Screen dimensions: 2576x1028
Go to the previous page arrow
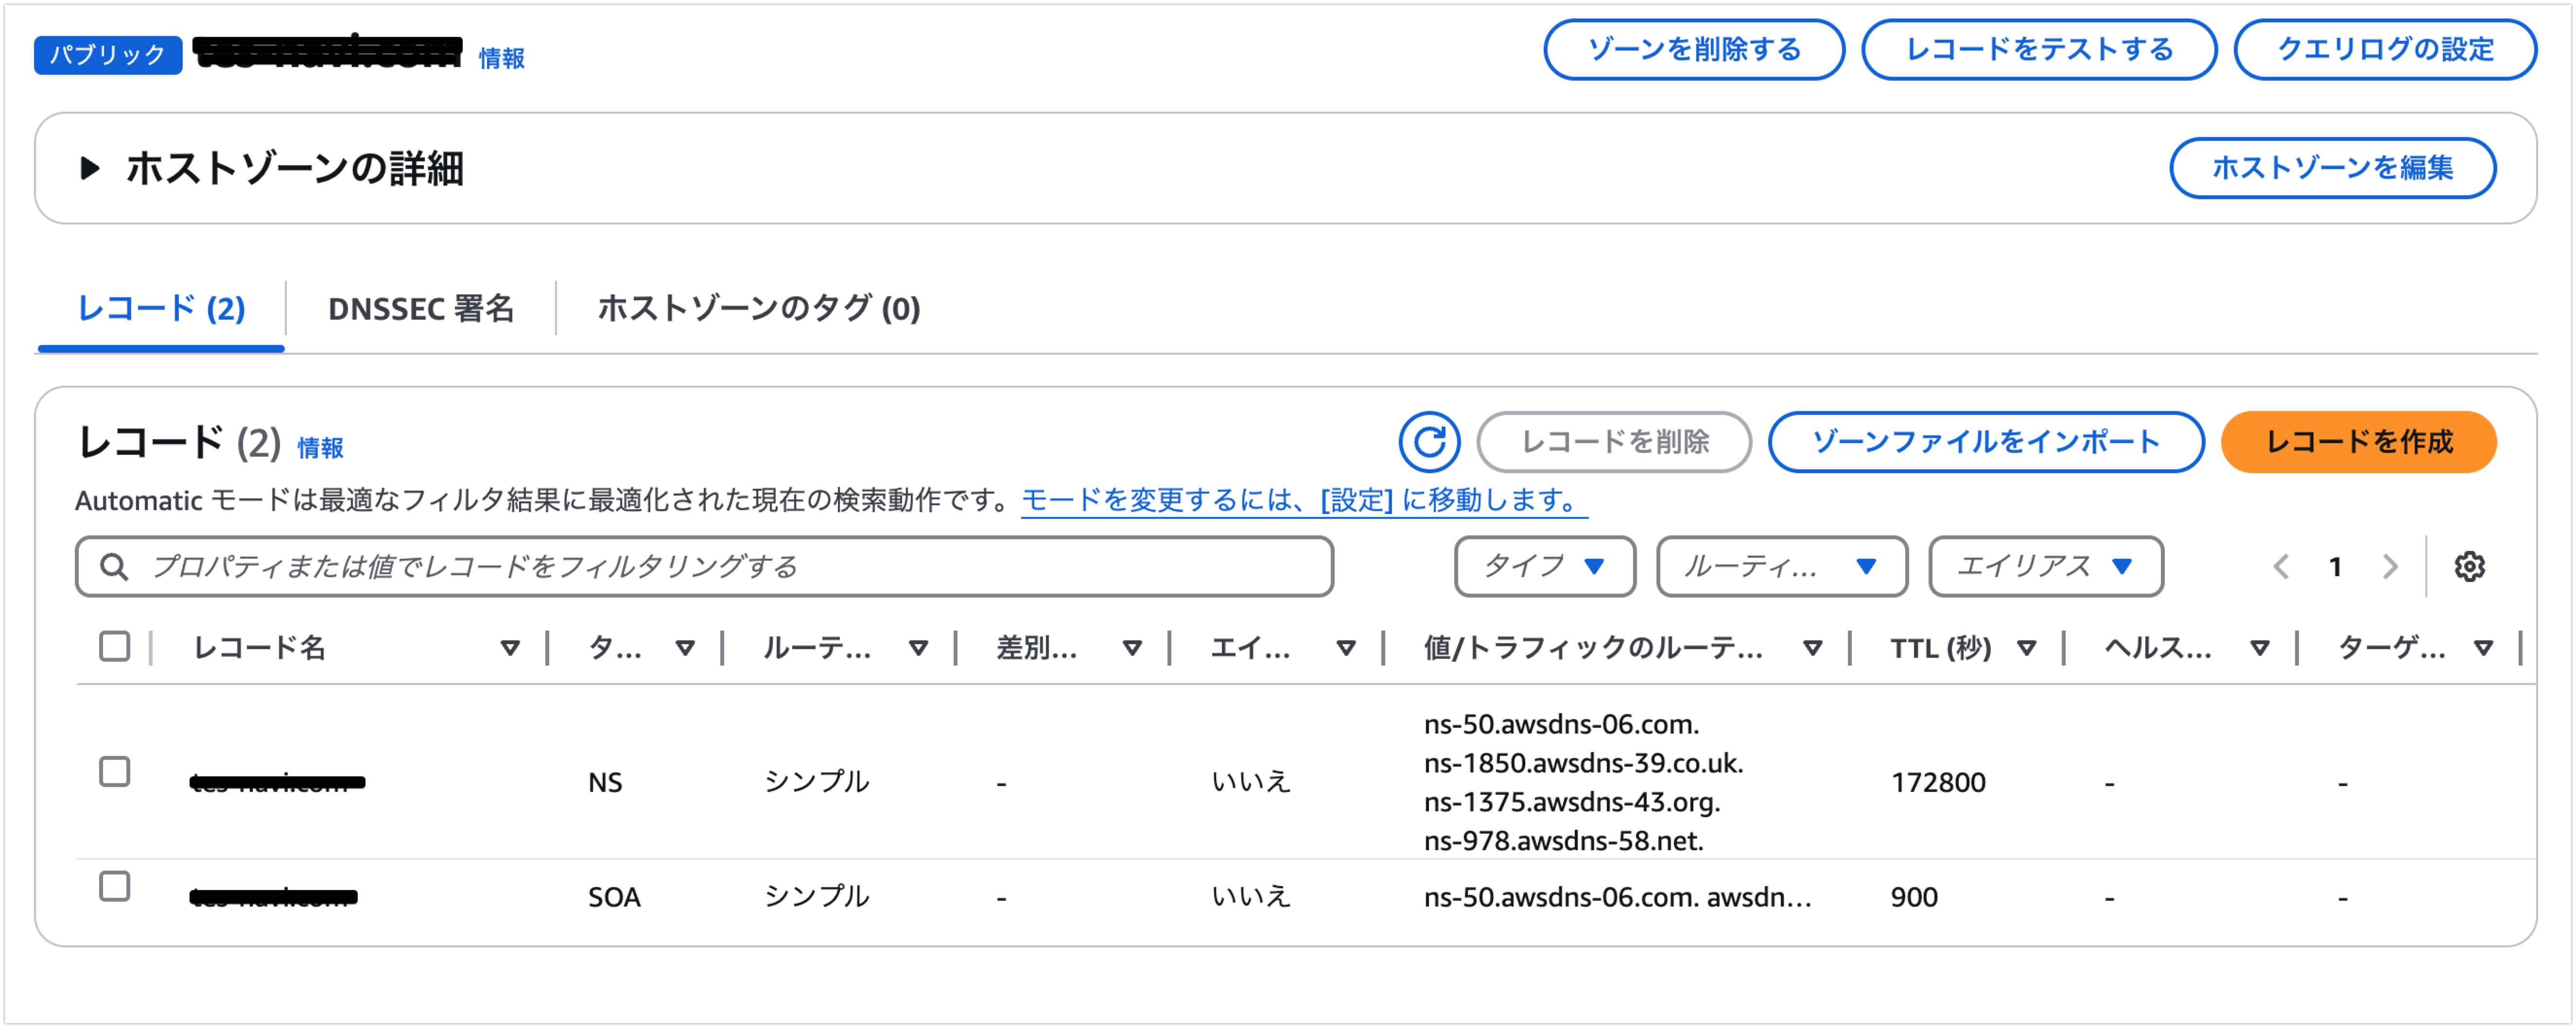(2281, 566)
